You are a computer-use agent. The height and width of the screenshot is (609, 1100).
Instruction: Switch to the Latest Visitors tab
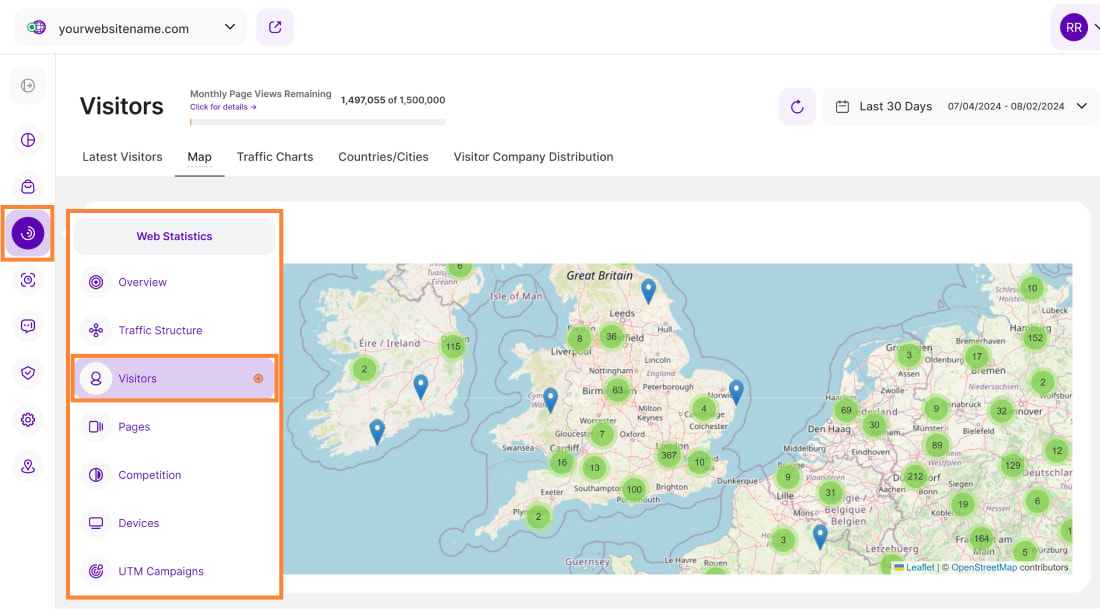[x=122, y=157]
